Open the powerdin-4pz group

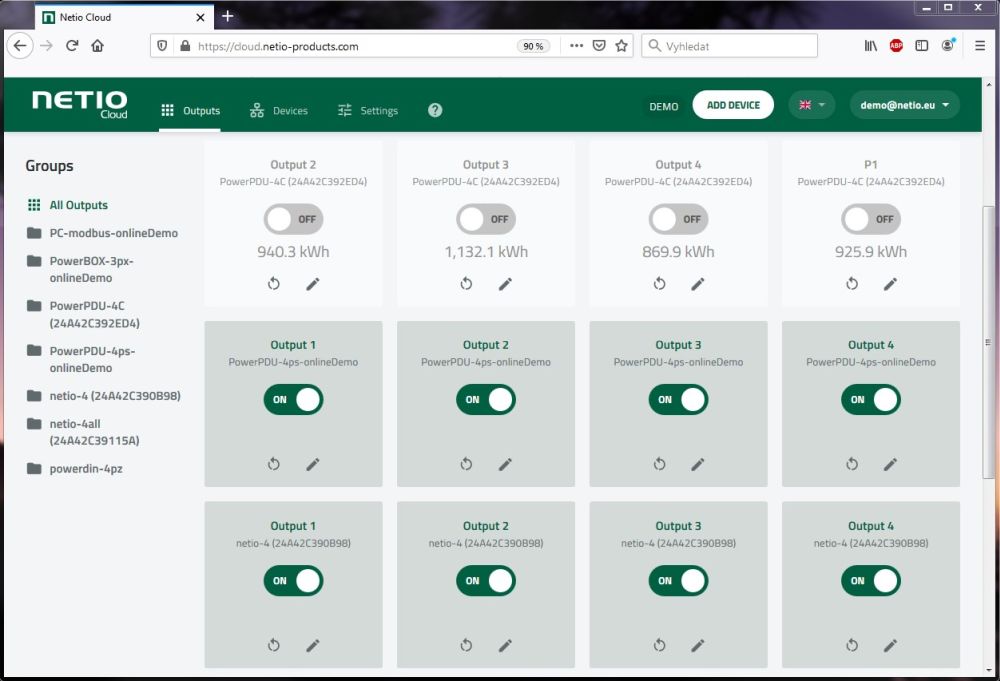[x=75, y=469]
